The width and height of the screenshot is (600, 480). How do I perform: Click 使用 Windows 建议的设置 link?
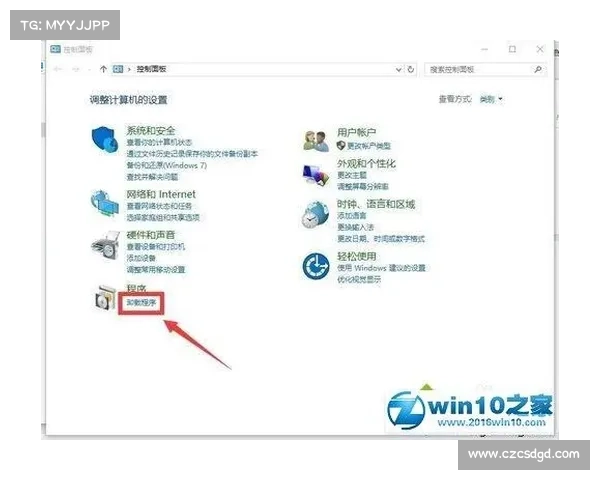pos(381,268)
